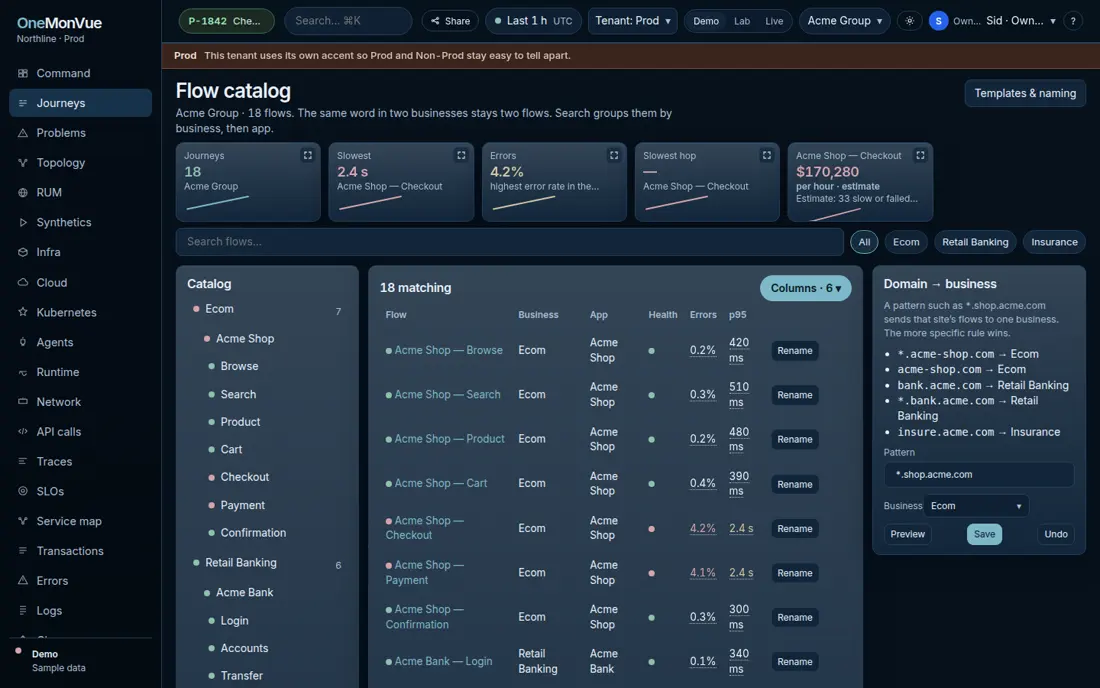Select the All filter chip
Screen dimensions: 1100x688
coord(864,242)
